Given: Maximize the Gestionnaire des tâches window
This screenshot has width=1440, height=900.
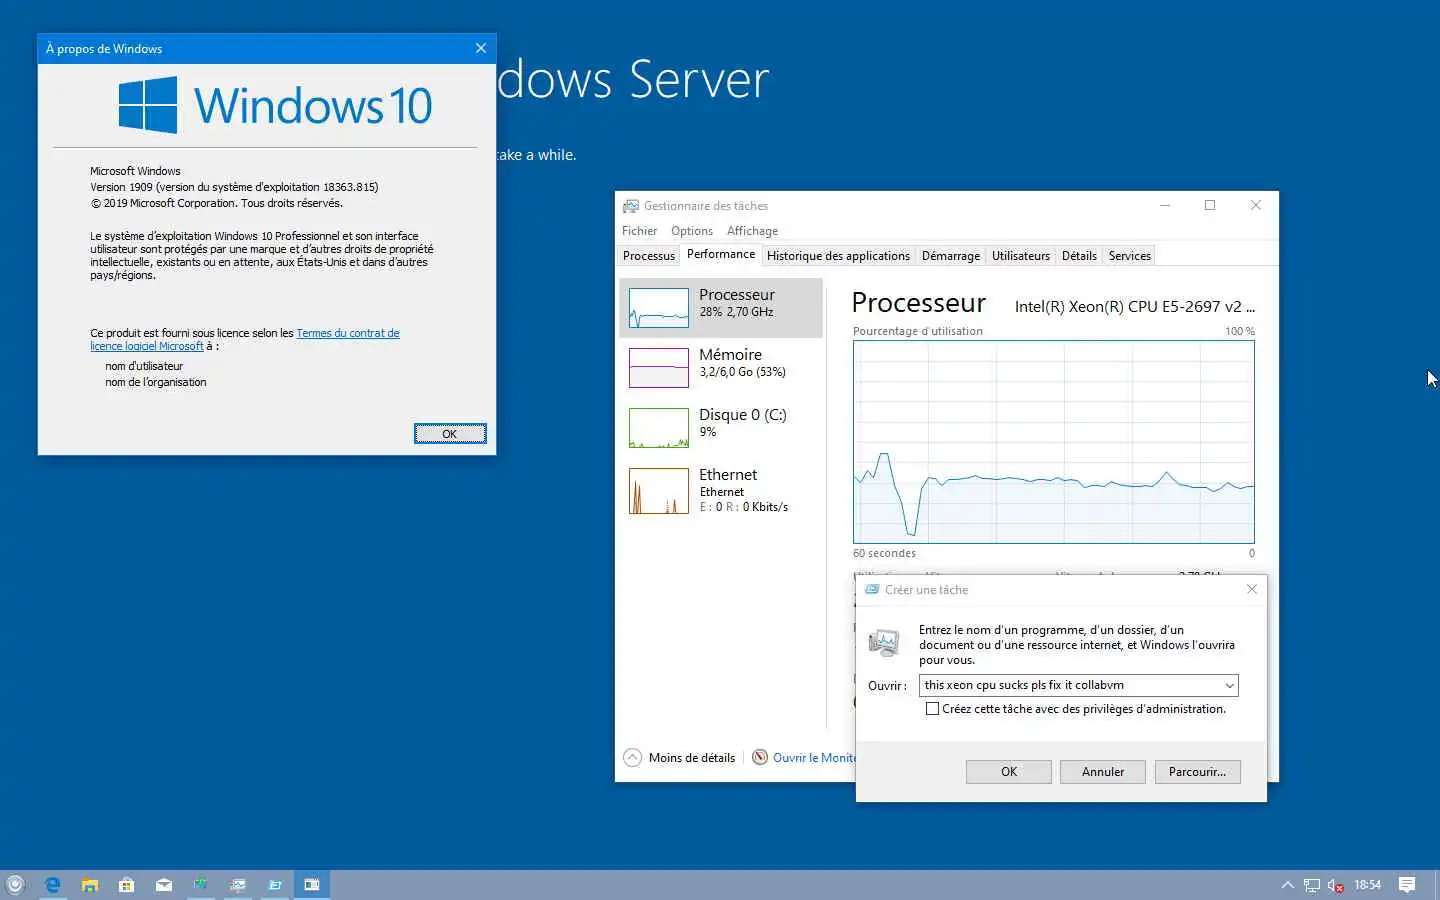Looking at the screenshot, I should (1210, 205).
